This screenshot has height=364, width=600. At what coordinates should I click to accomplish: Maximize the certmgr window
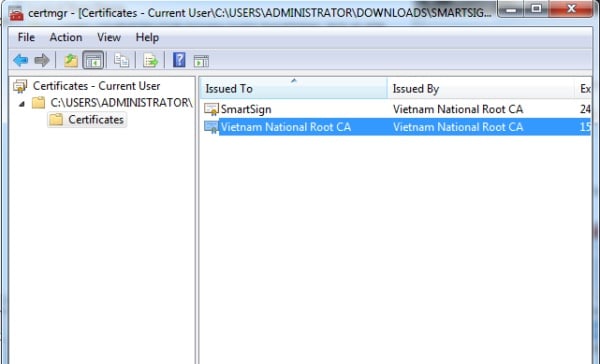pos(536,9)
